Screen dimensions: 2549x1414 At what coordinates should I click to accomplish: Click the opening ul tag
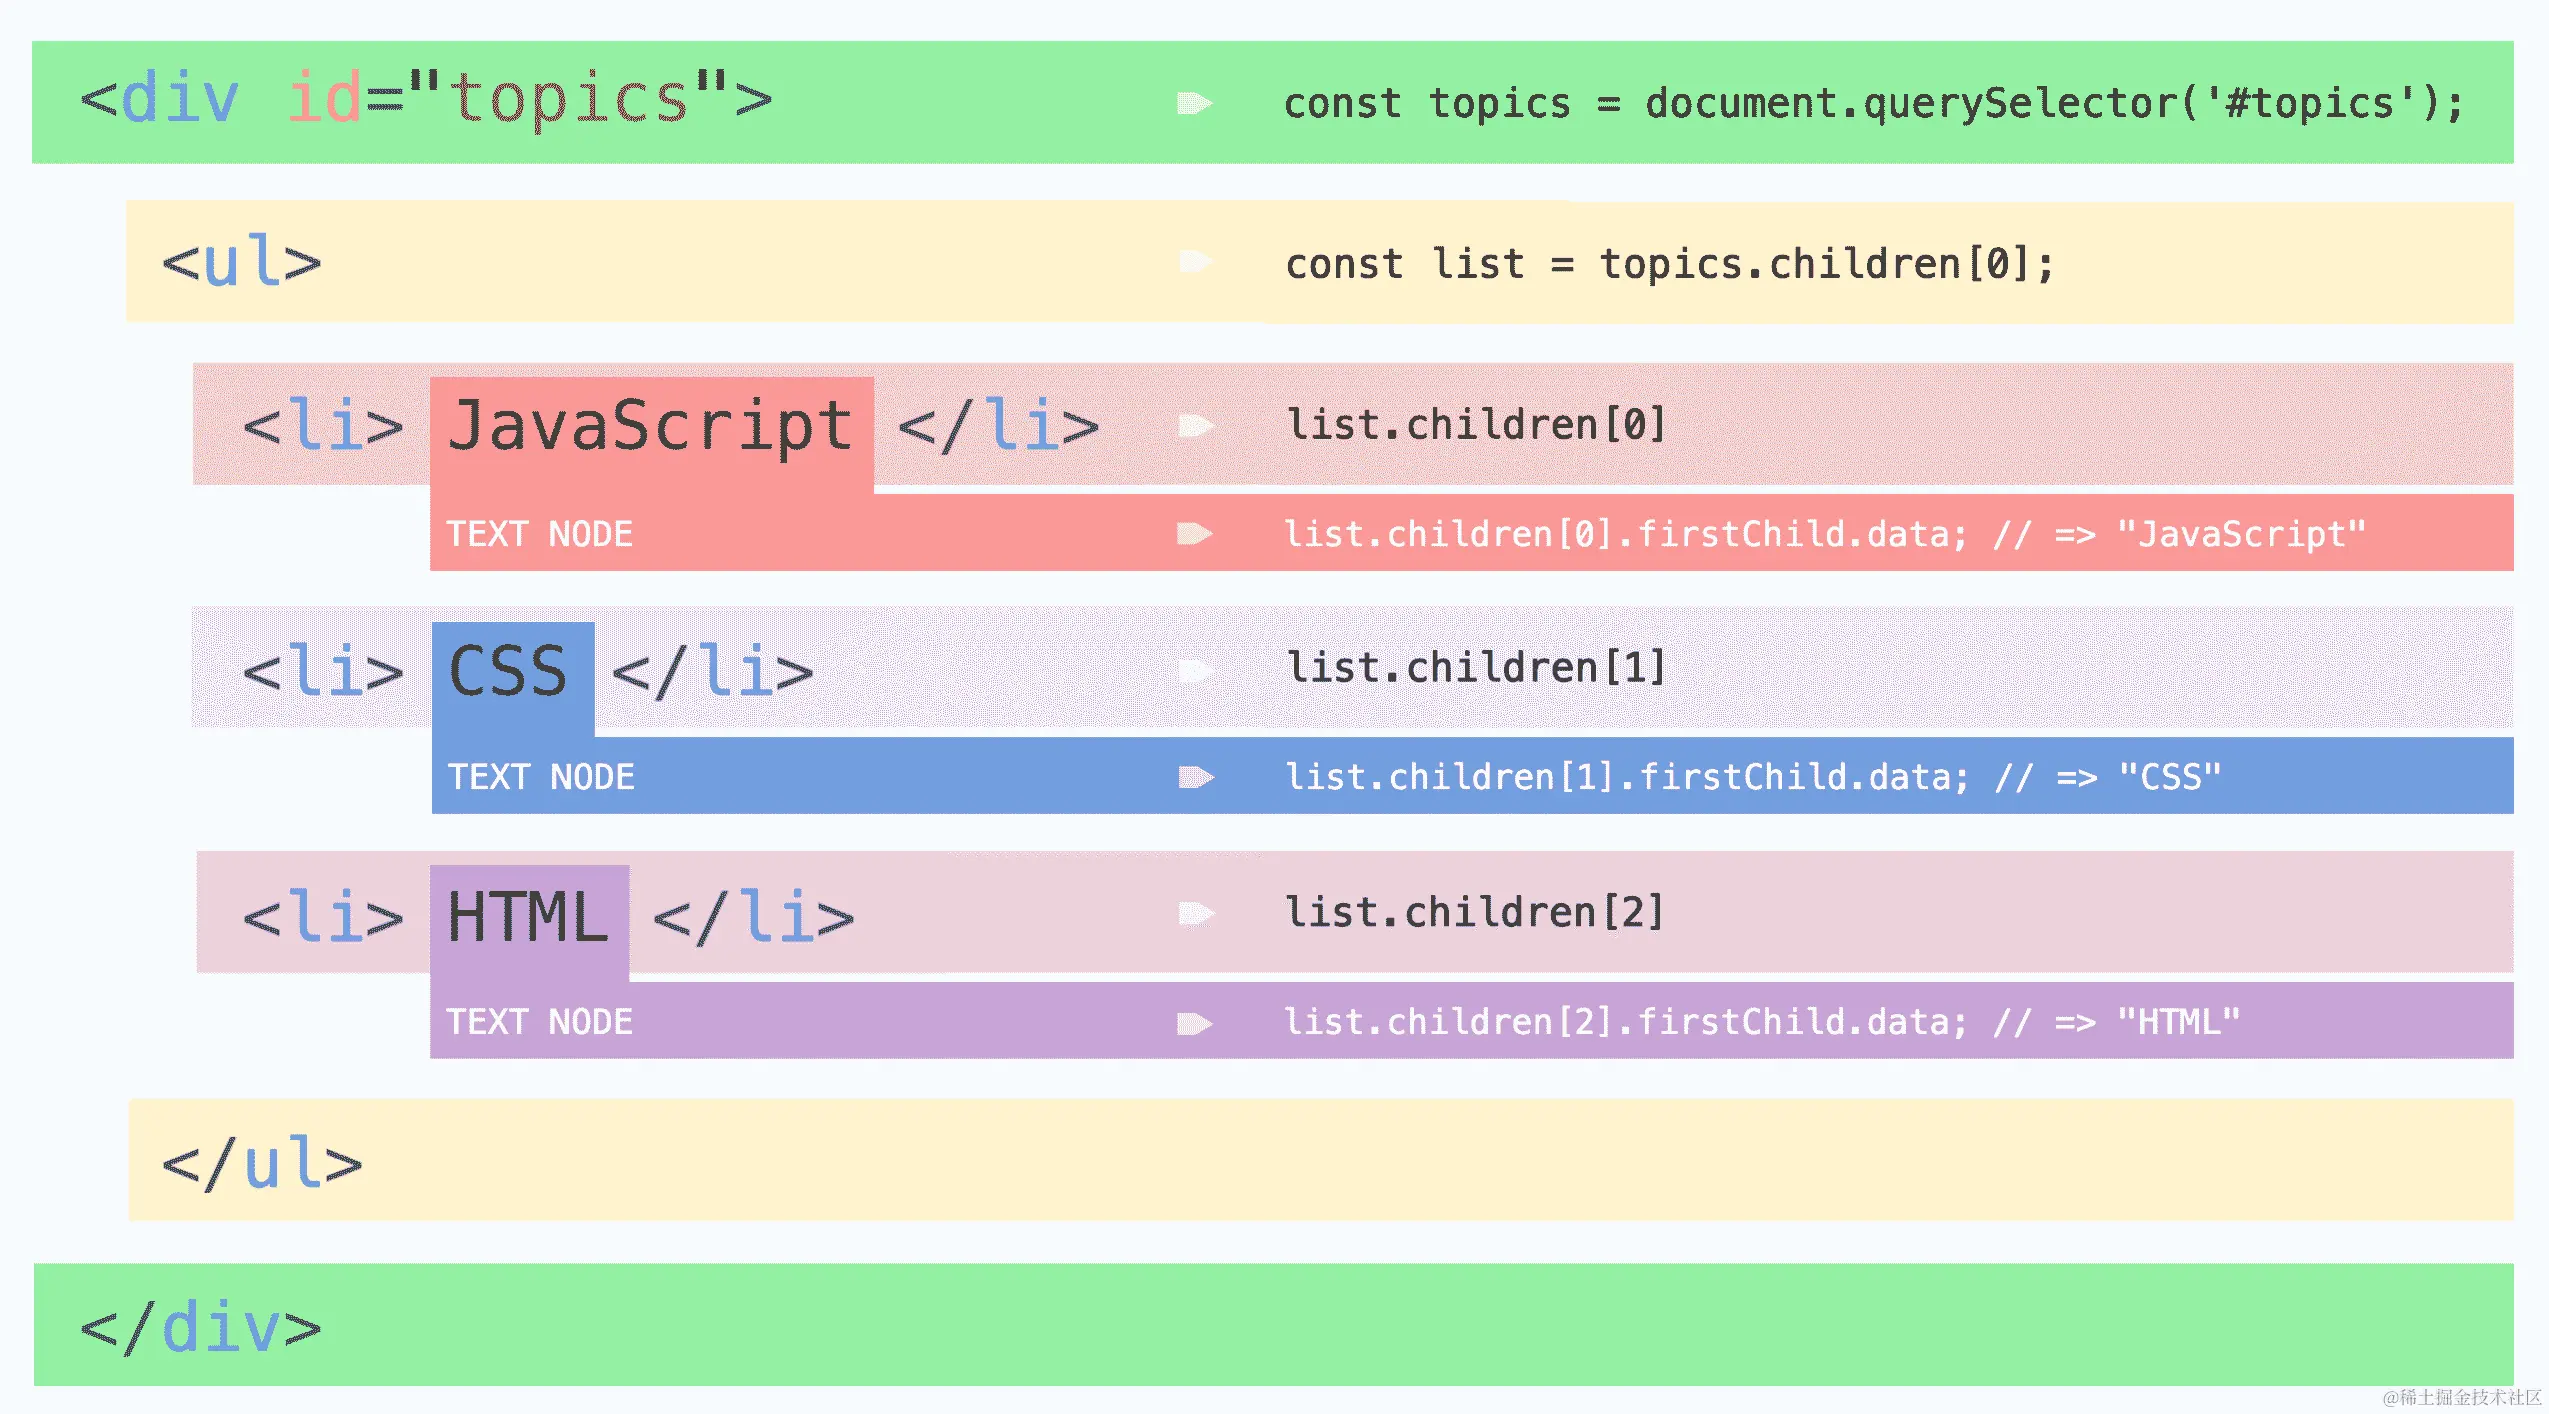pyautogui.click(x=242, y=262)
